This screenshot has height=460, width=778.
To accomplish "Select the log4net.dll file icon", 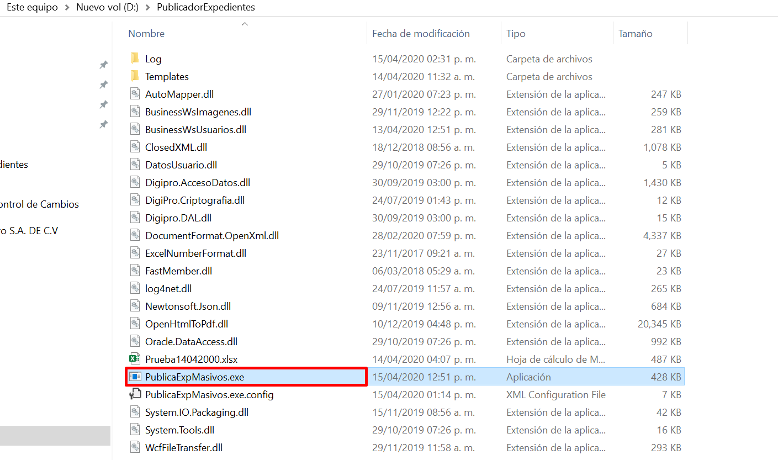I will click(x=135, y=288).
